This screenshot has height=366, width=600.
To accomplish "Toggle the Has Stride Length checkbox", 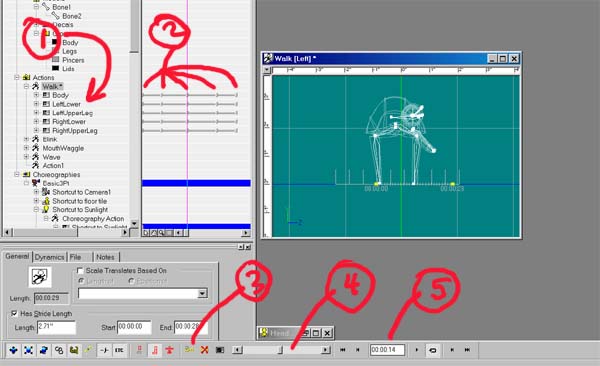I will 14,314.
